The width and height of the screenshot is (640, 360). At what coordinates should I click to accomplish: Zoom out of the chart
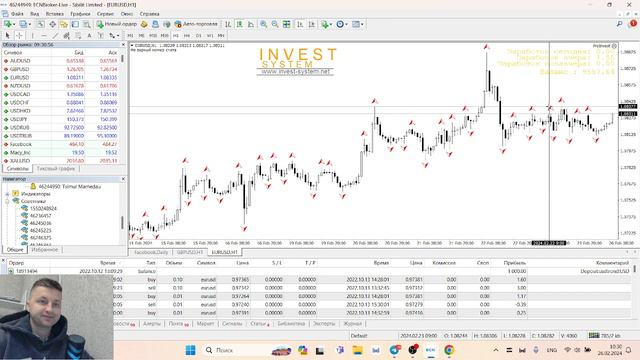(275, 24)
